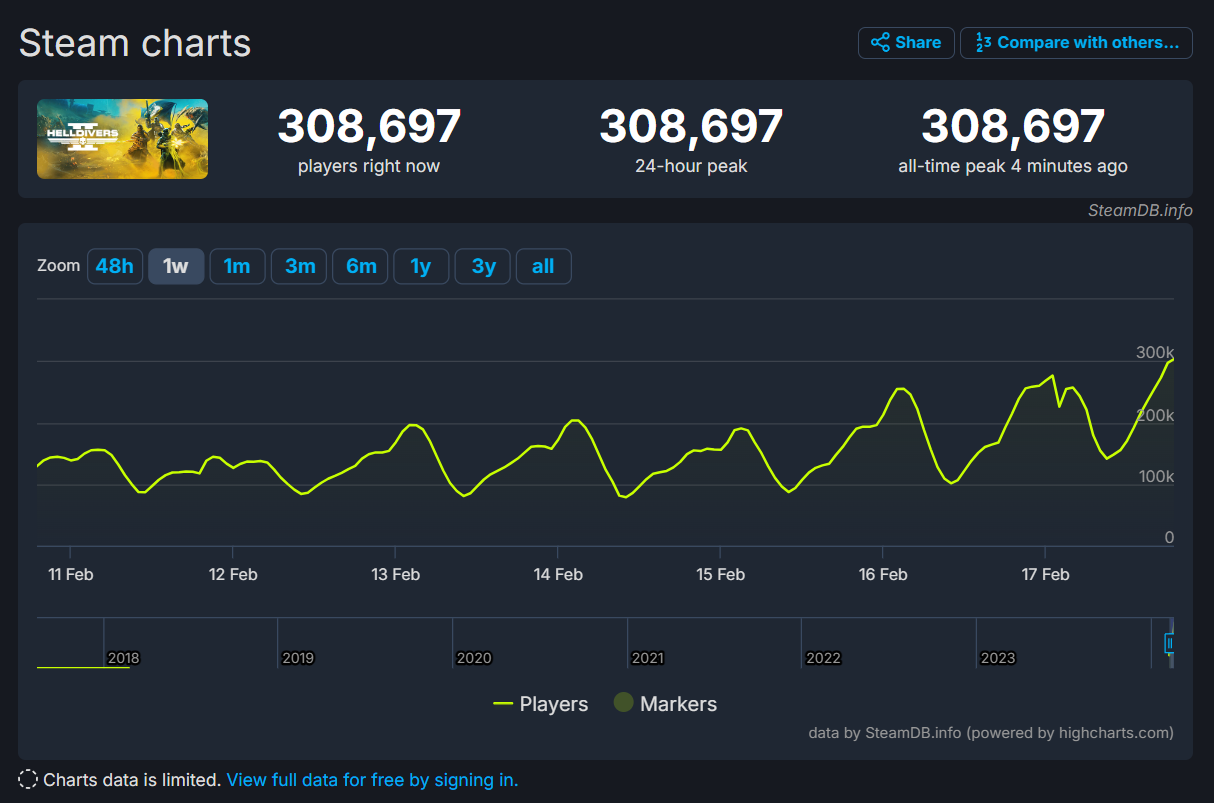Screen dimensions: 1214x803
Task: Click all-time peak 4 minutes ago text
Action: pos(1013,166)
